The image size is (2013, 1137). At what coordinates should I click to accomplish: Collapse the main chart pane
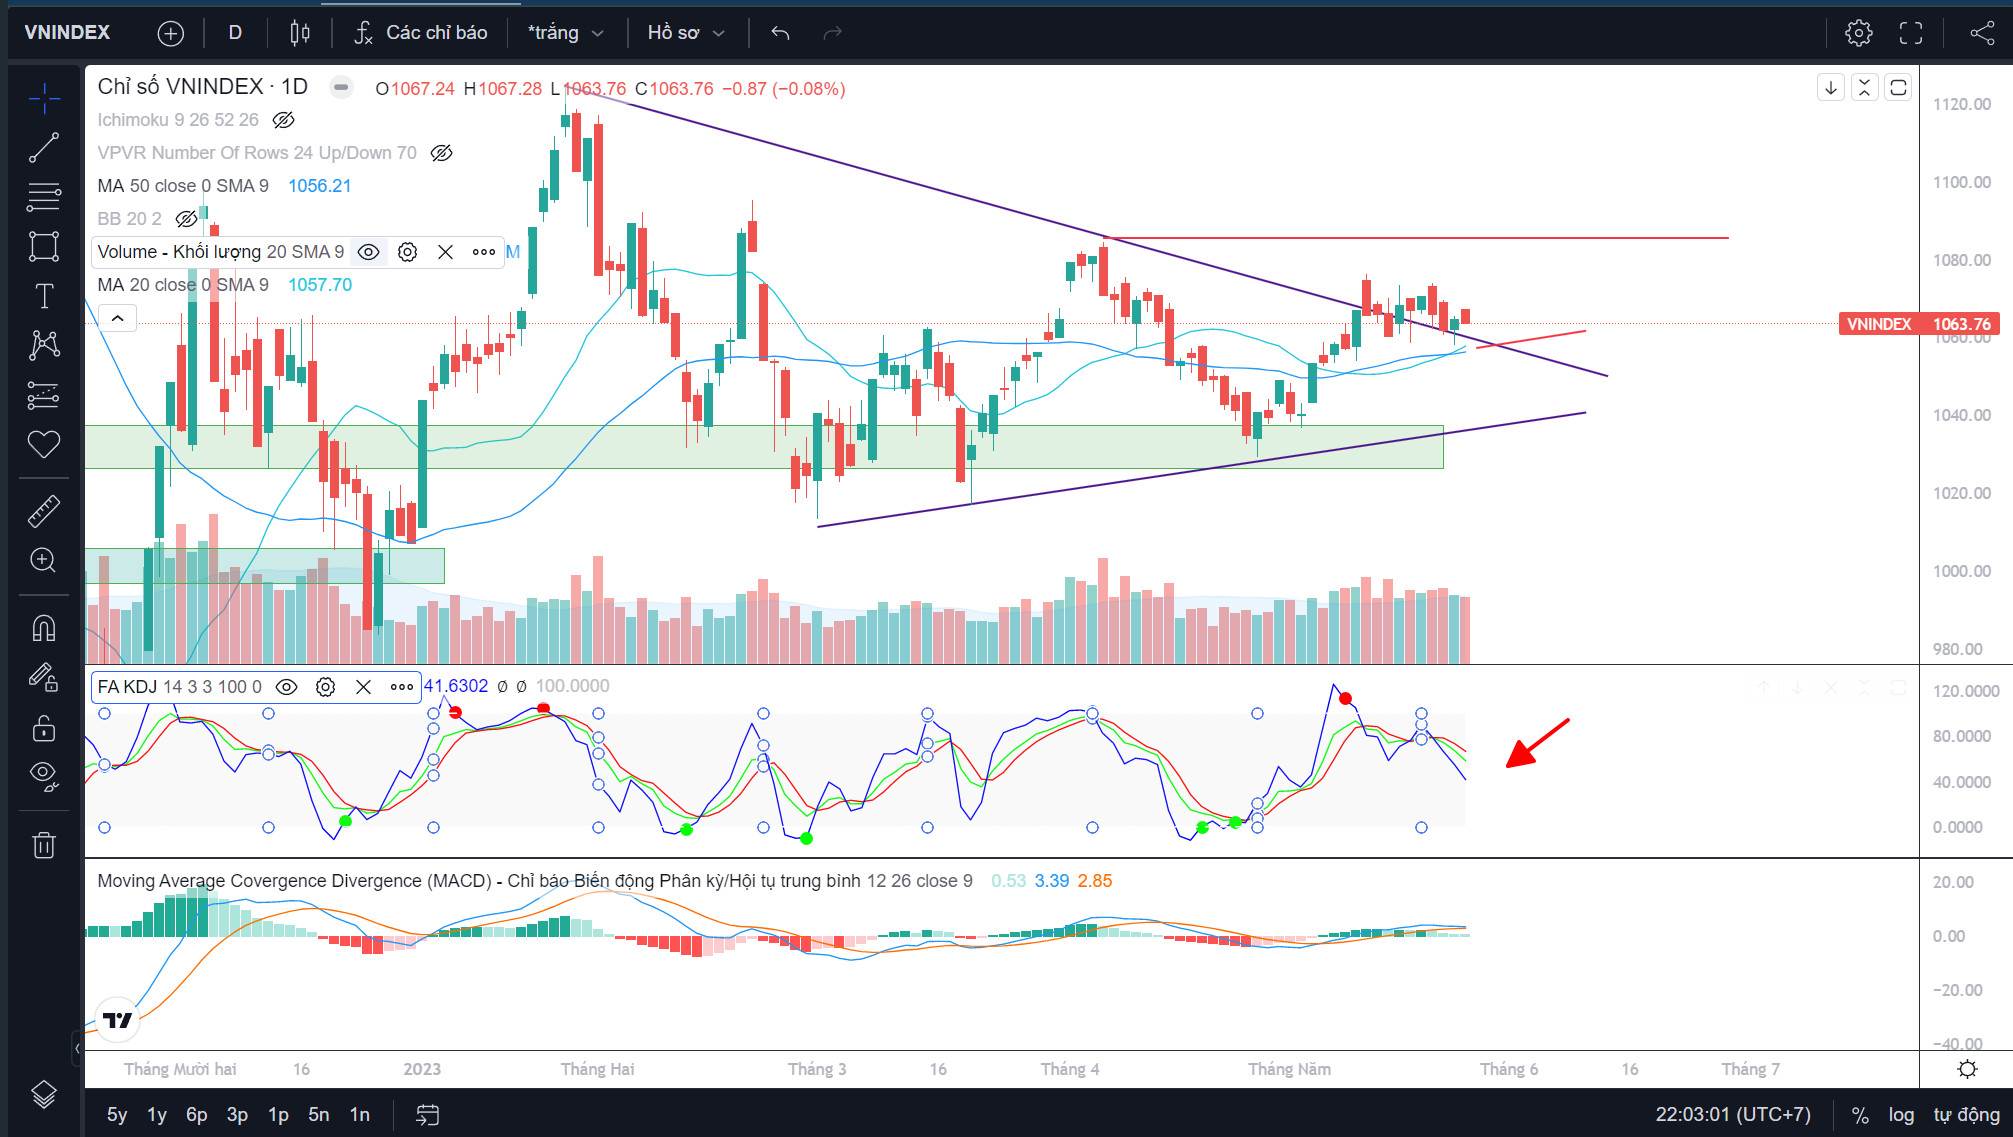1864,88
